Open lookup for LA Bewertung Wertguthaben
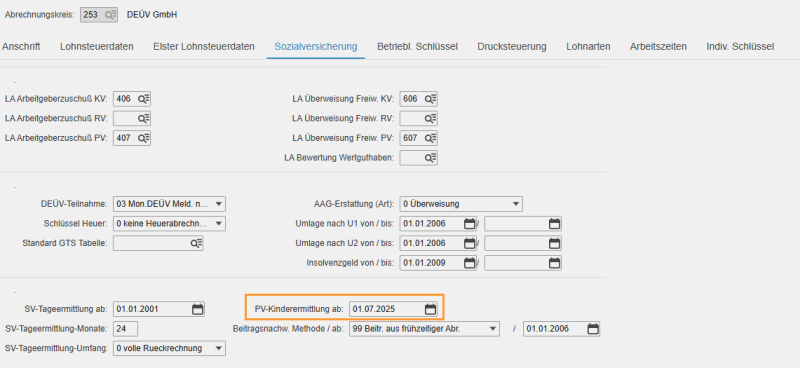The height and width of the screenshot is (368, 800). click(x=431, y=158)
